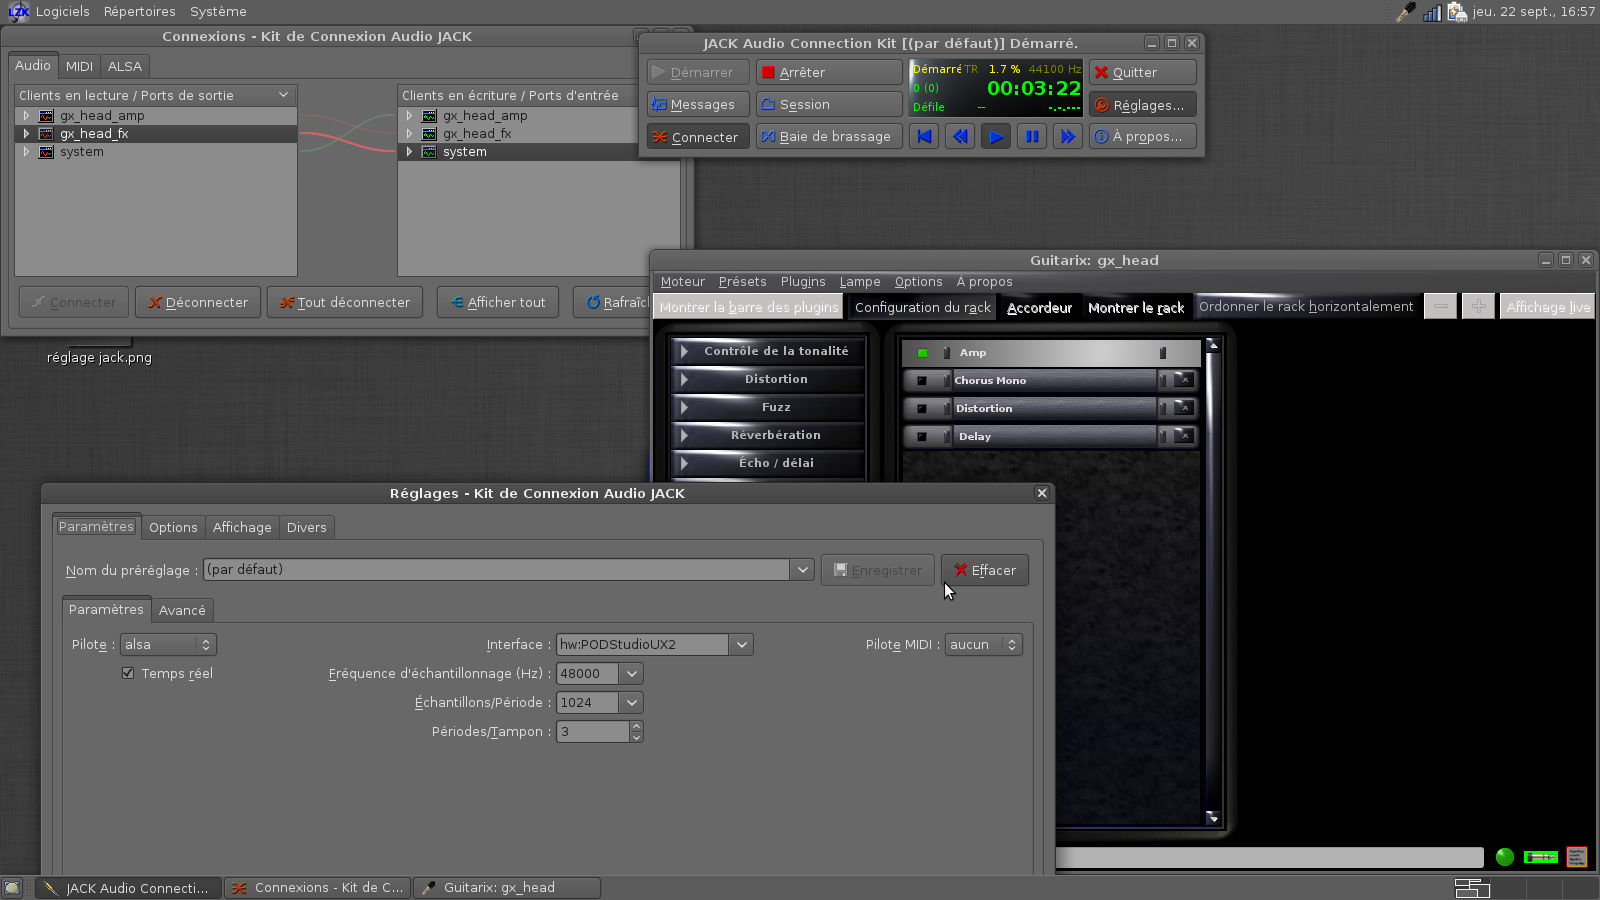The width and height of the screenshot is (1600, 900).
Task: Open the Interface device dropdown
Action: pos(741,645)
